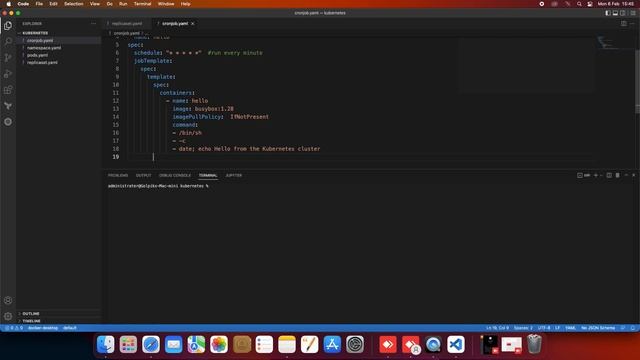Split the terminal panel
The image size is (640, 360).
pyautogui.click(x=609, y=175)
